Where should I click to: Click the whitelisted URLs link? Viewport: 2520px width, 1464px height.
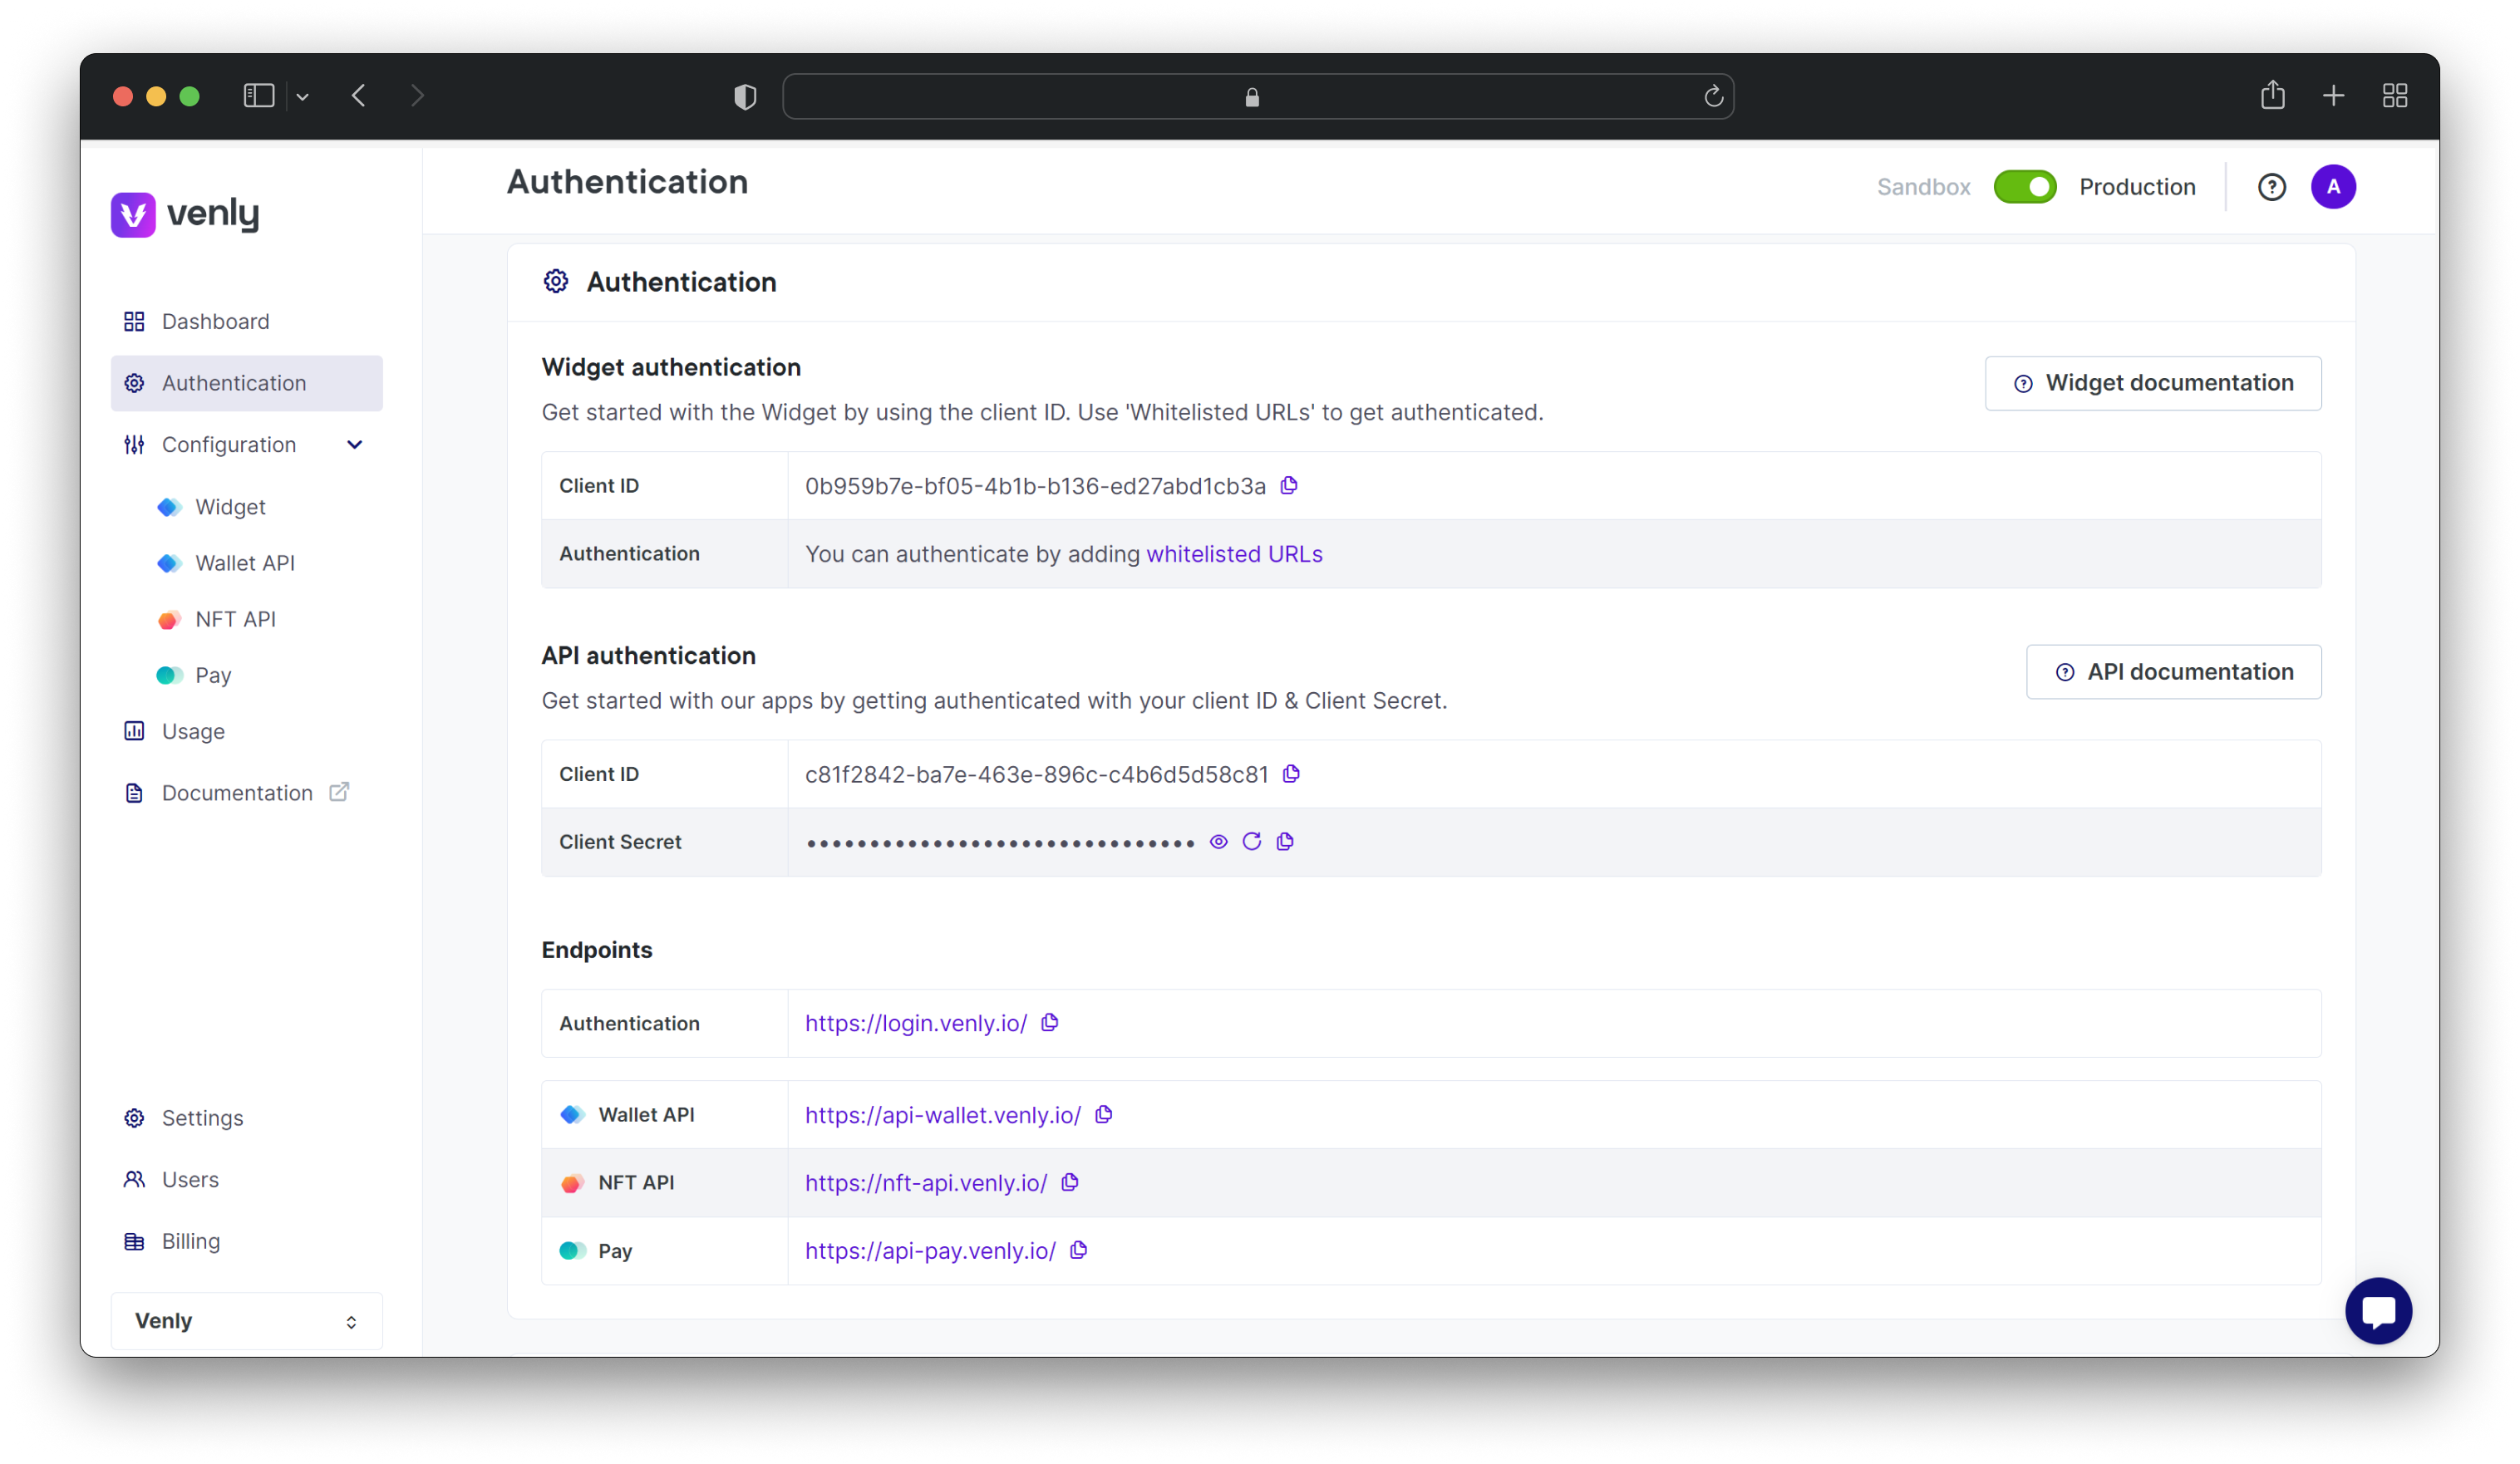[1236, 553]
